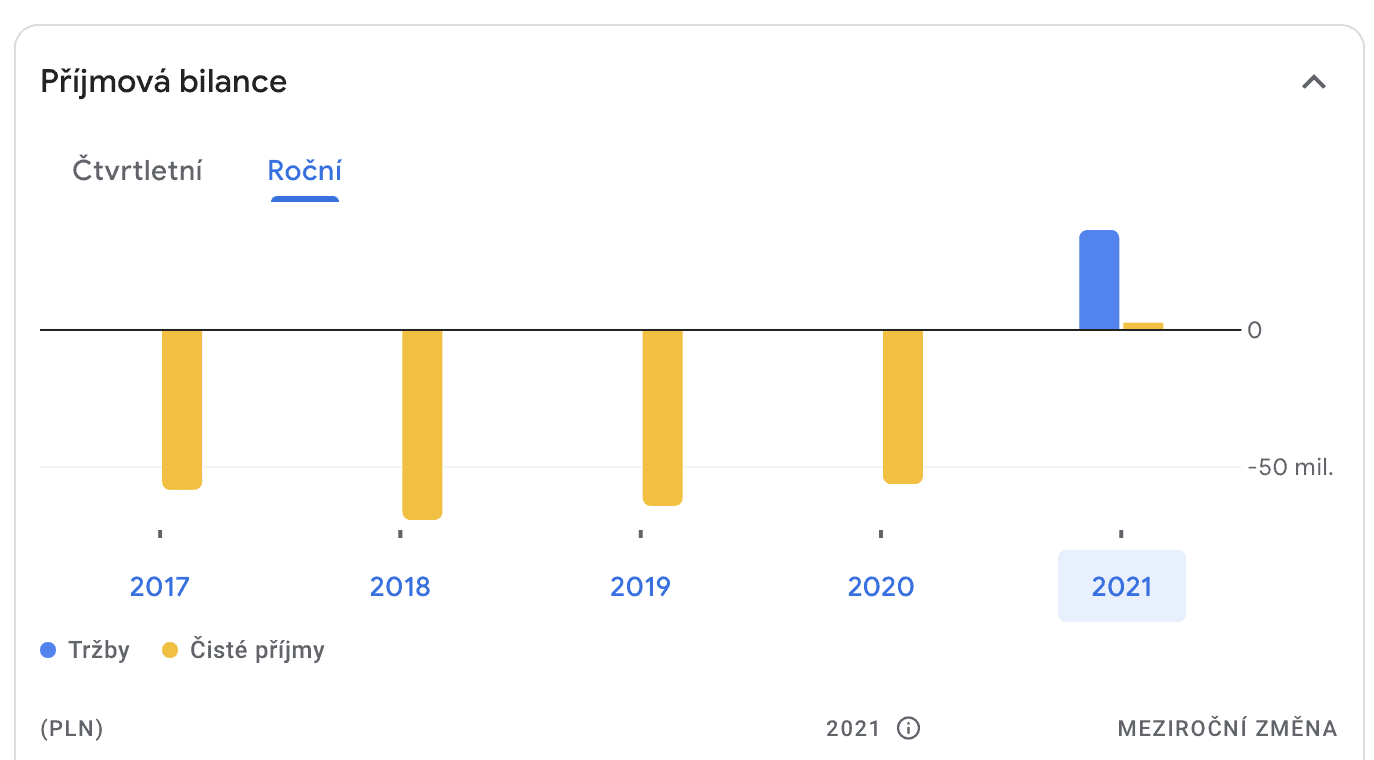Click the highlighted 2021 year button
Viewport: 1374px width, 760px height.
[1121, 586]
